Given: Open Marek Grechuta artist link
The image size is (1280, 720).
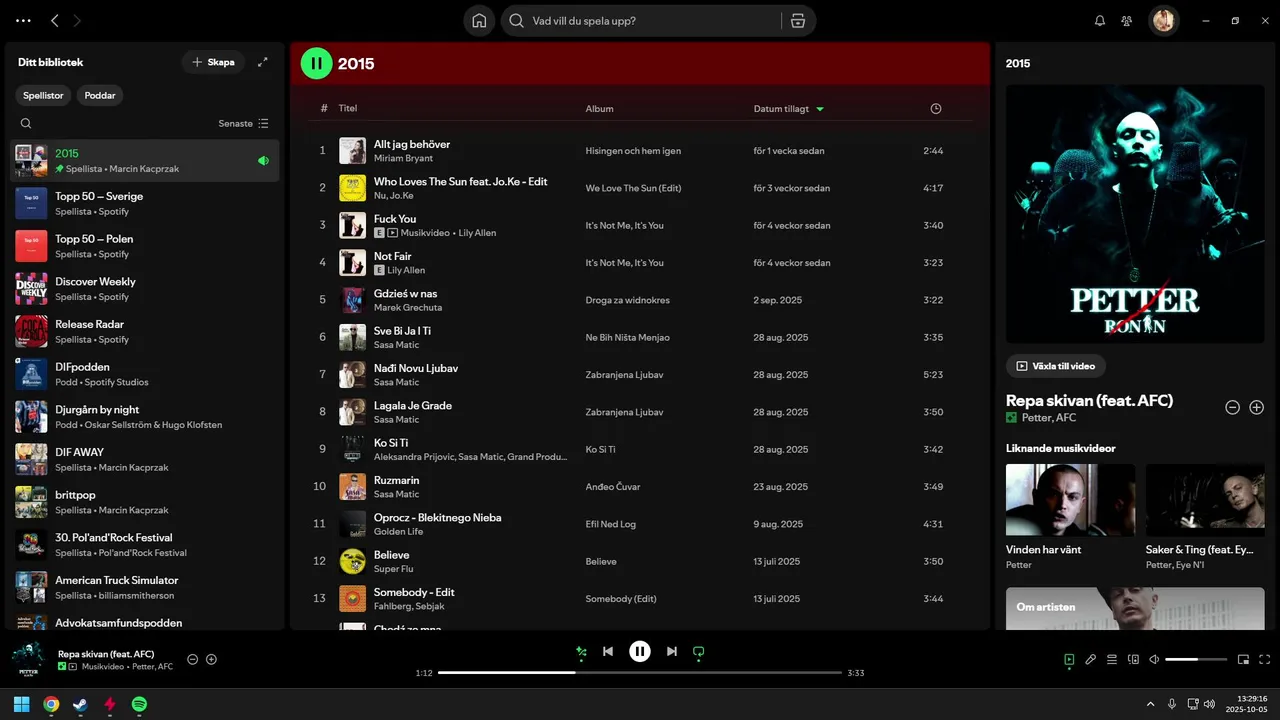Looking at the screenshot, I should click(x=408, y=307).
